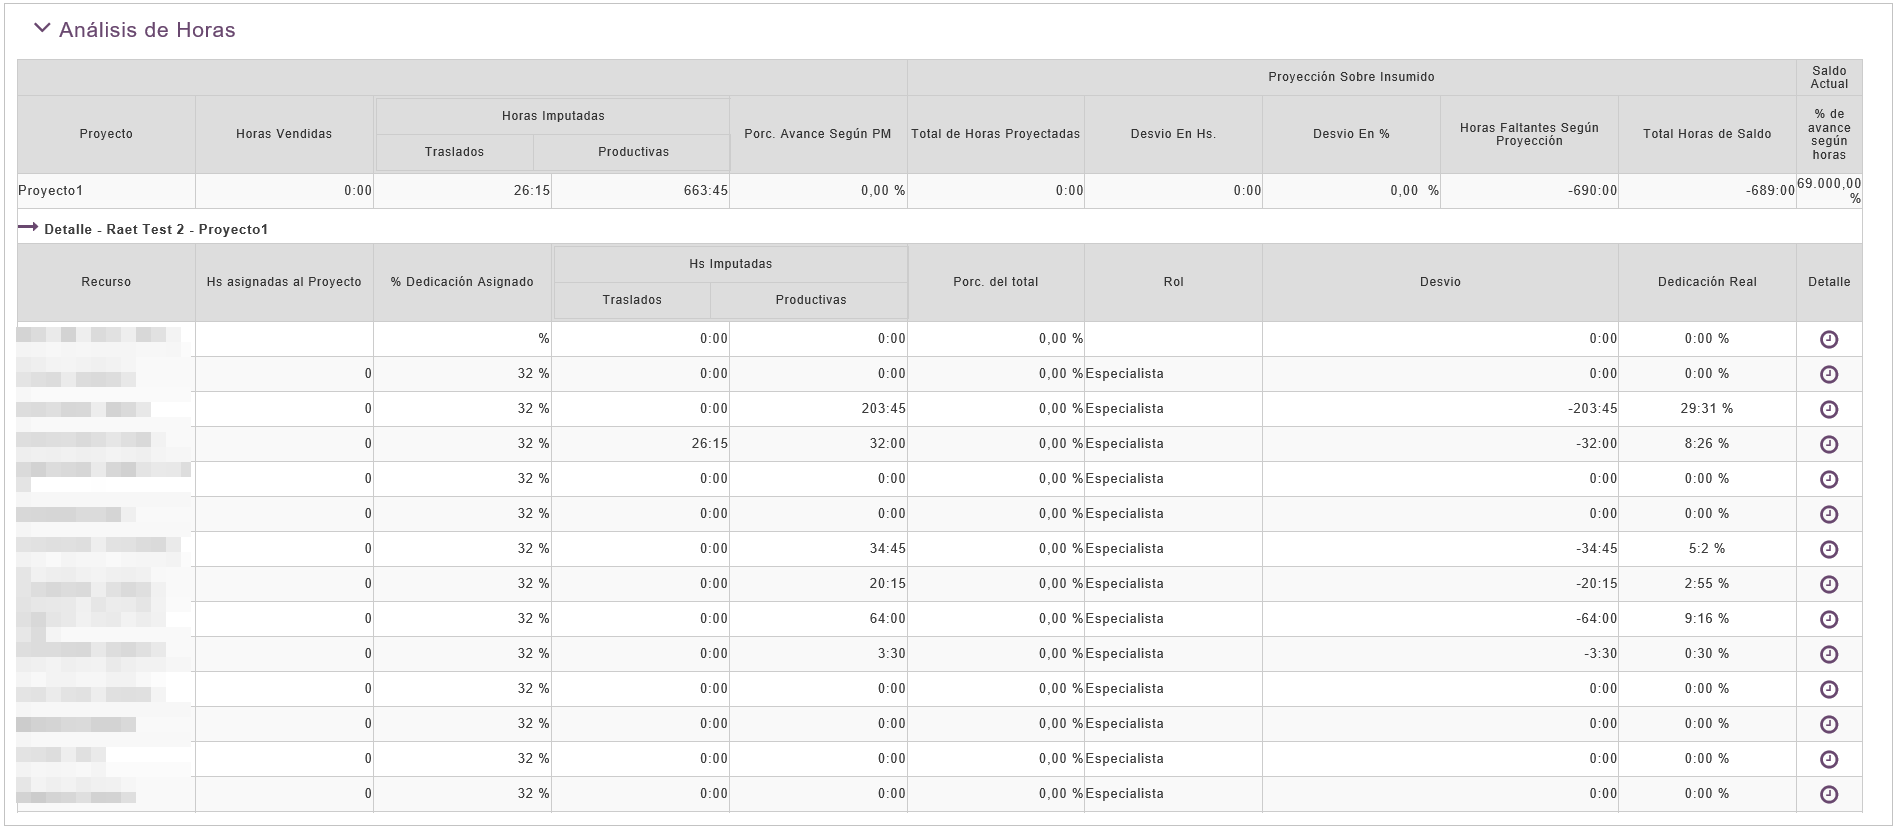The height and width of the screenshot is (828, 1896).
Task: Select the 64:00 productivas cell
Action: [818, 619]
